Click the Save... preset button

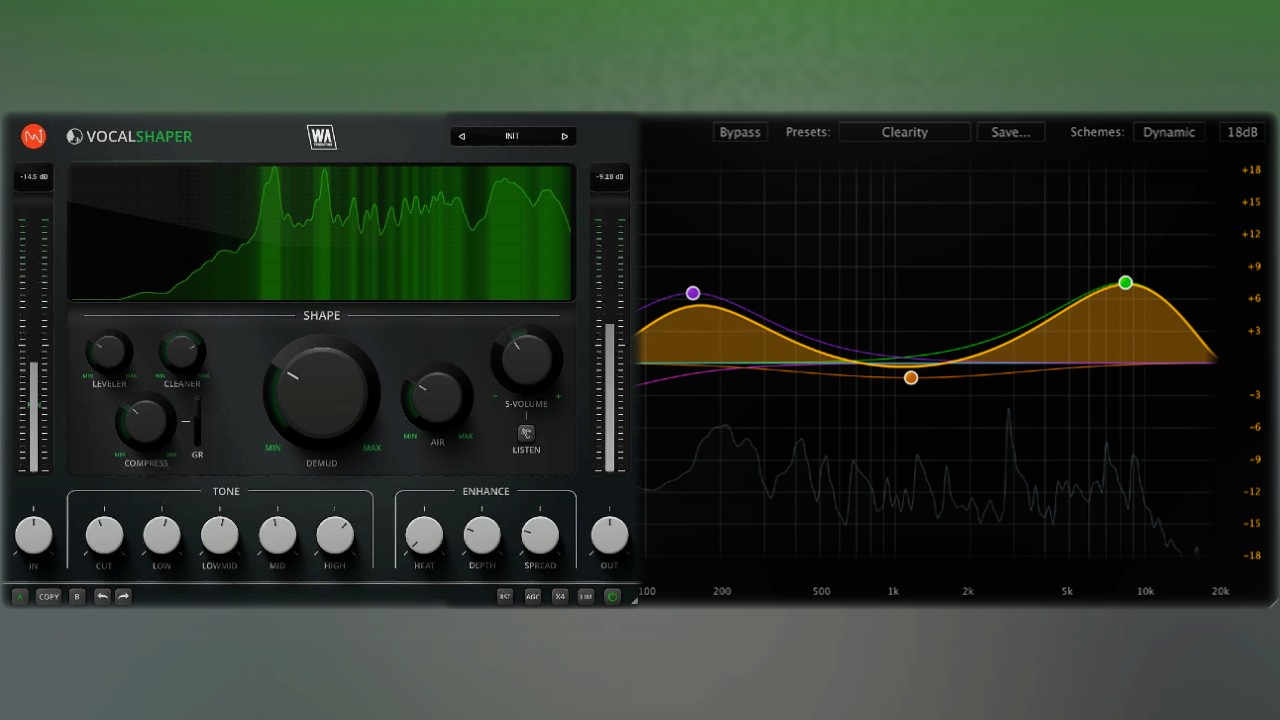pos(1011,132)
